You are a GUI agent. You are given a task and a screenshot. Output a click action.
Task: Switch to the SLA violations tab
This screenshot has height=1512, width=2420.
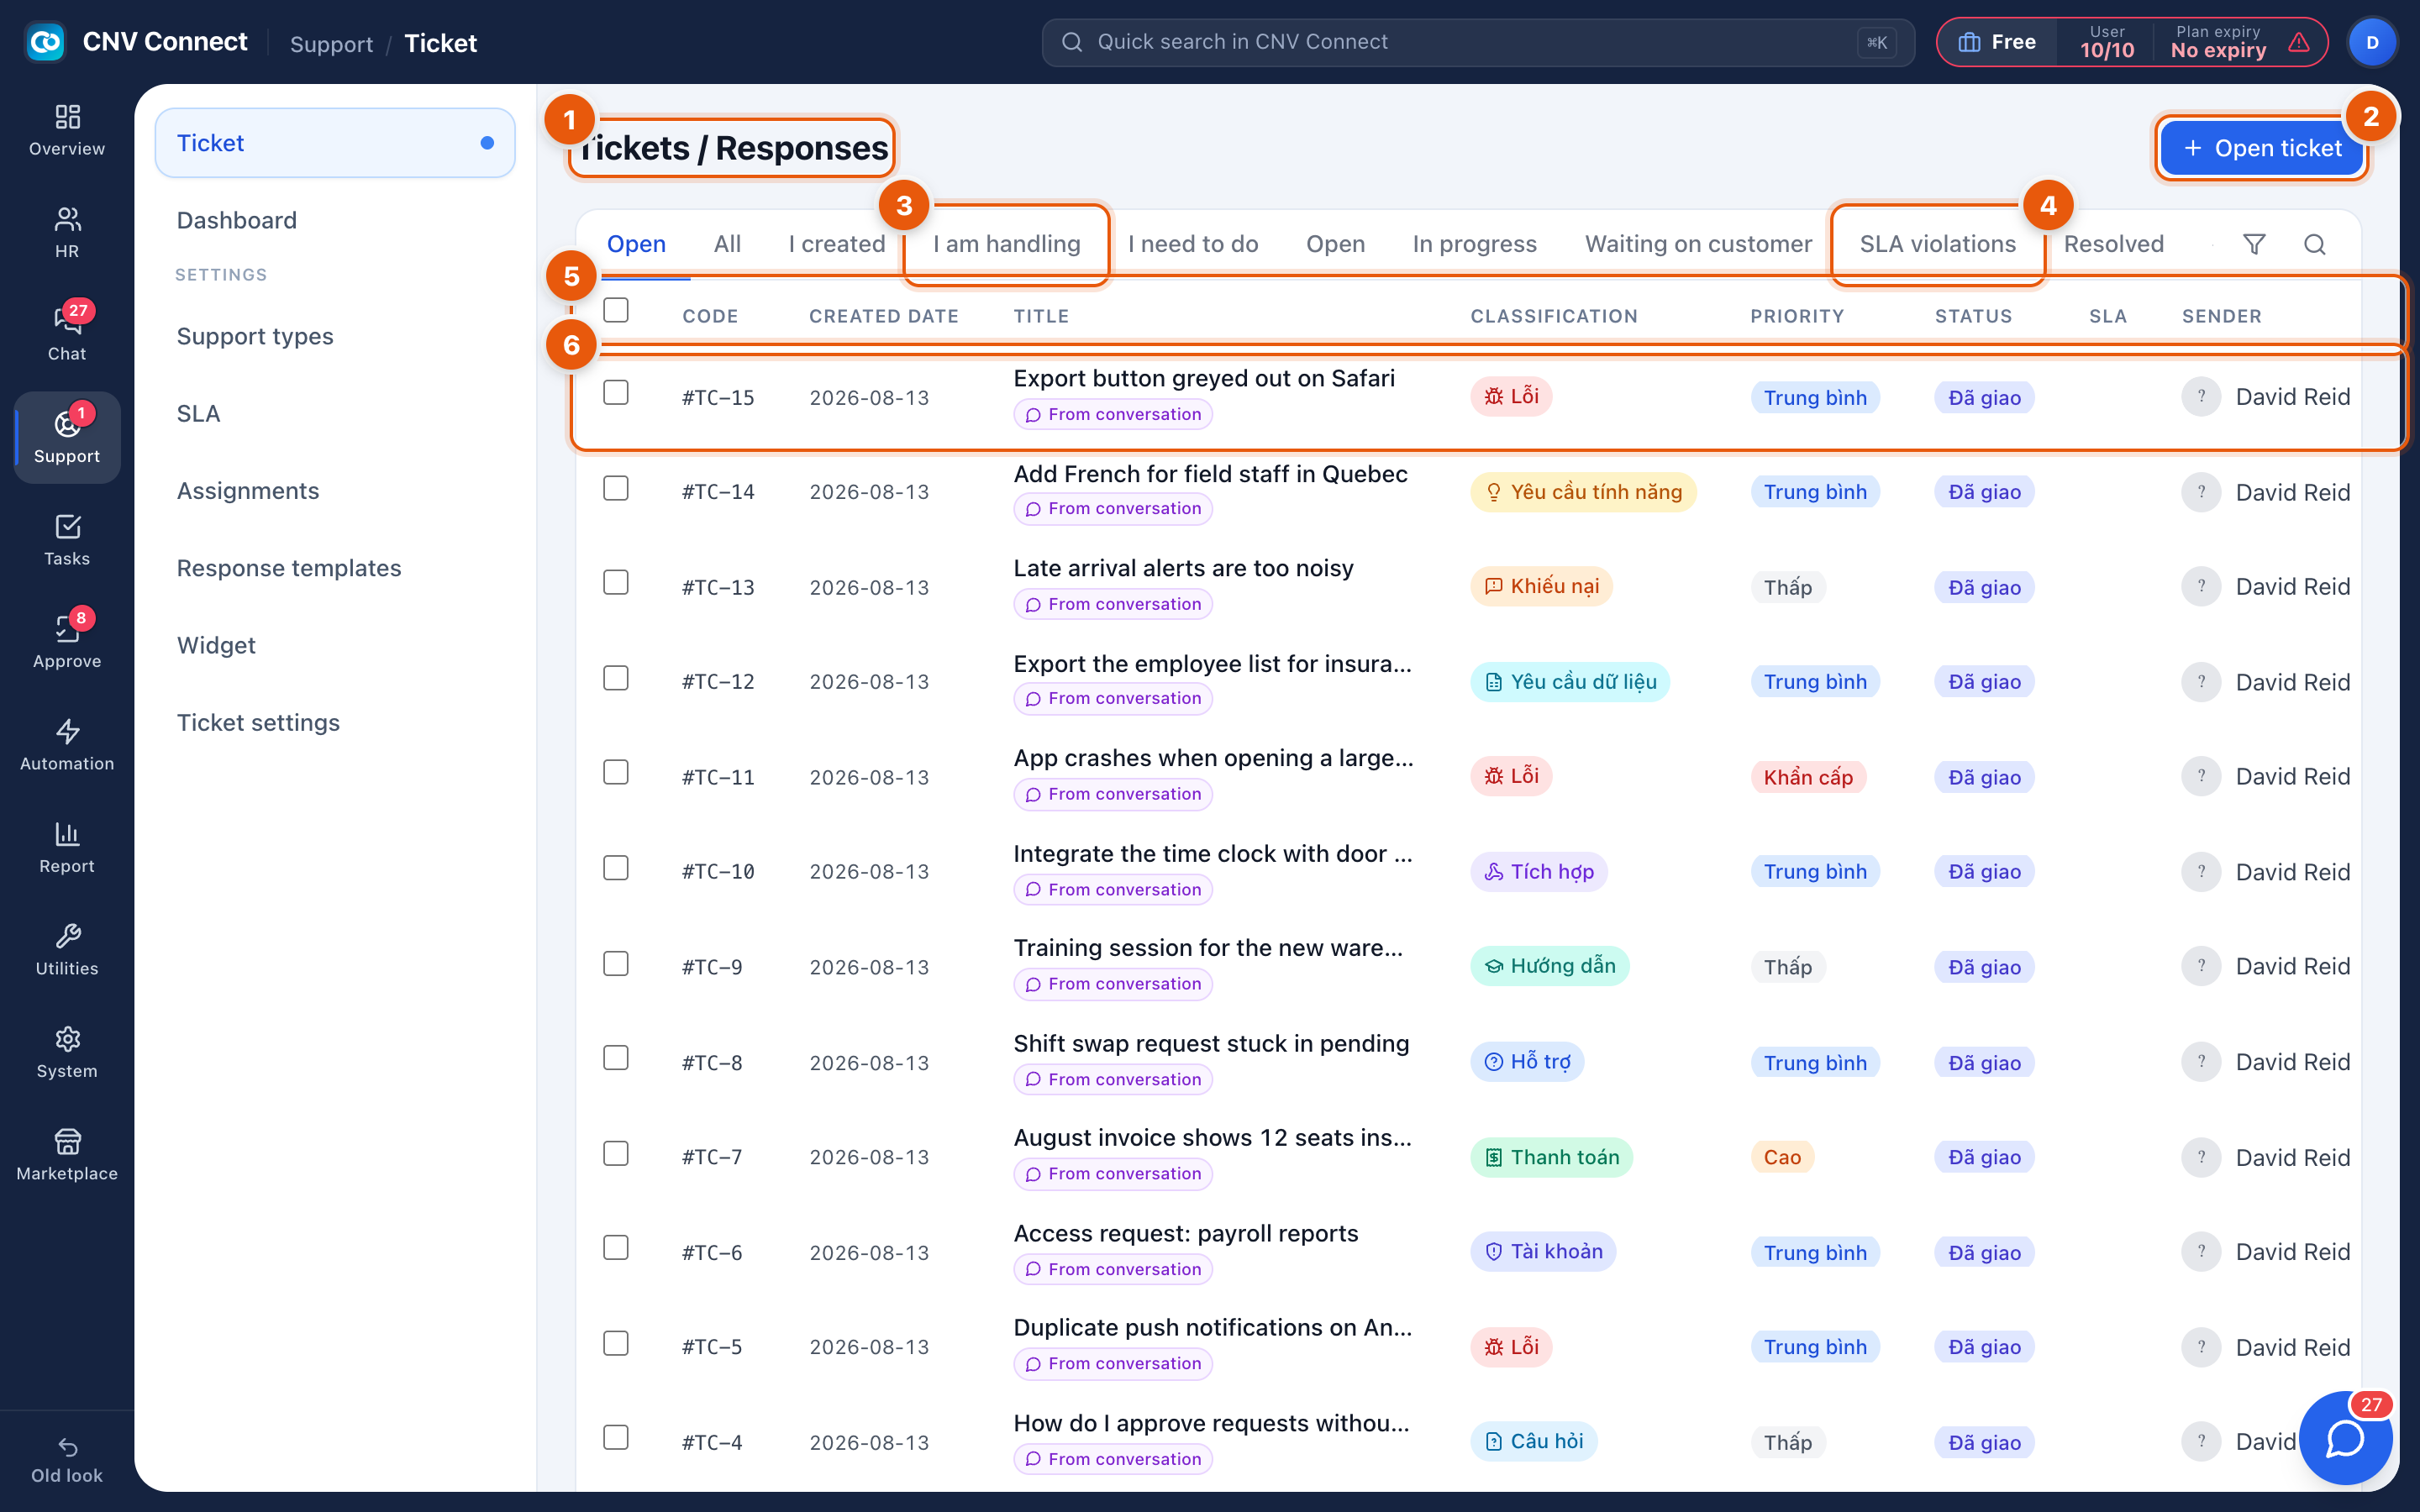pos(1937,244)
